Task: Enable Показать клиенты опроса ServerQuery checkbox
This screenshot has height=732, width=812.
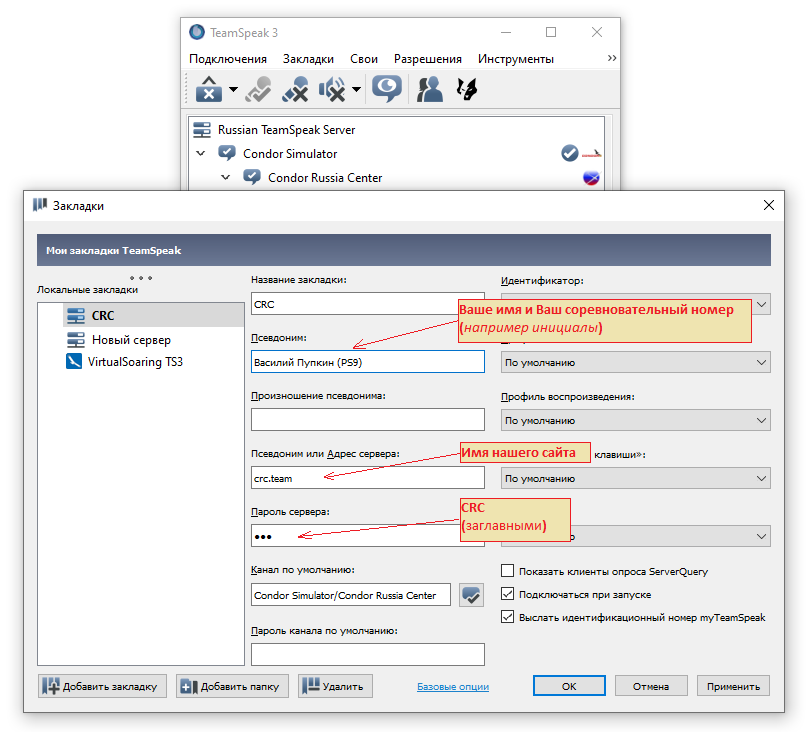Action: point(507,572)
